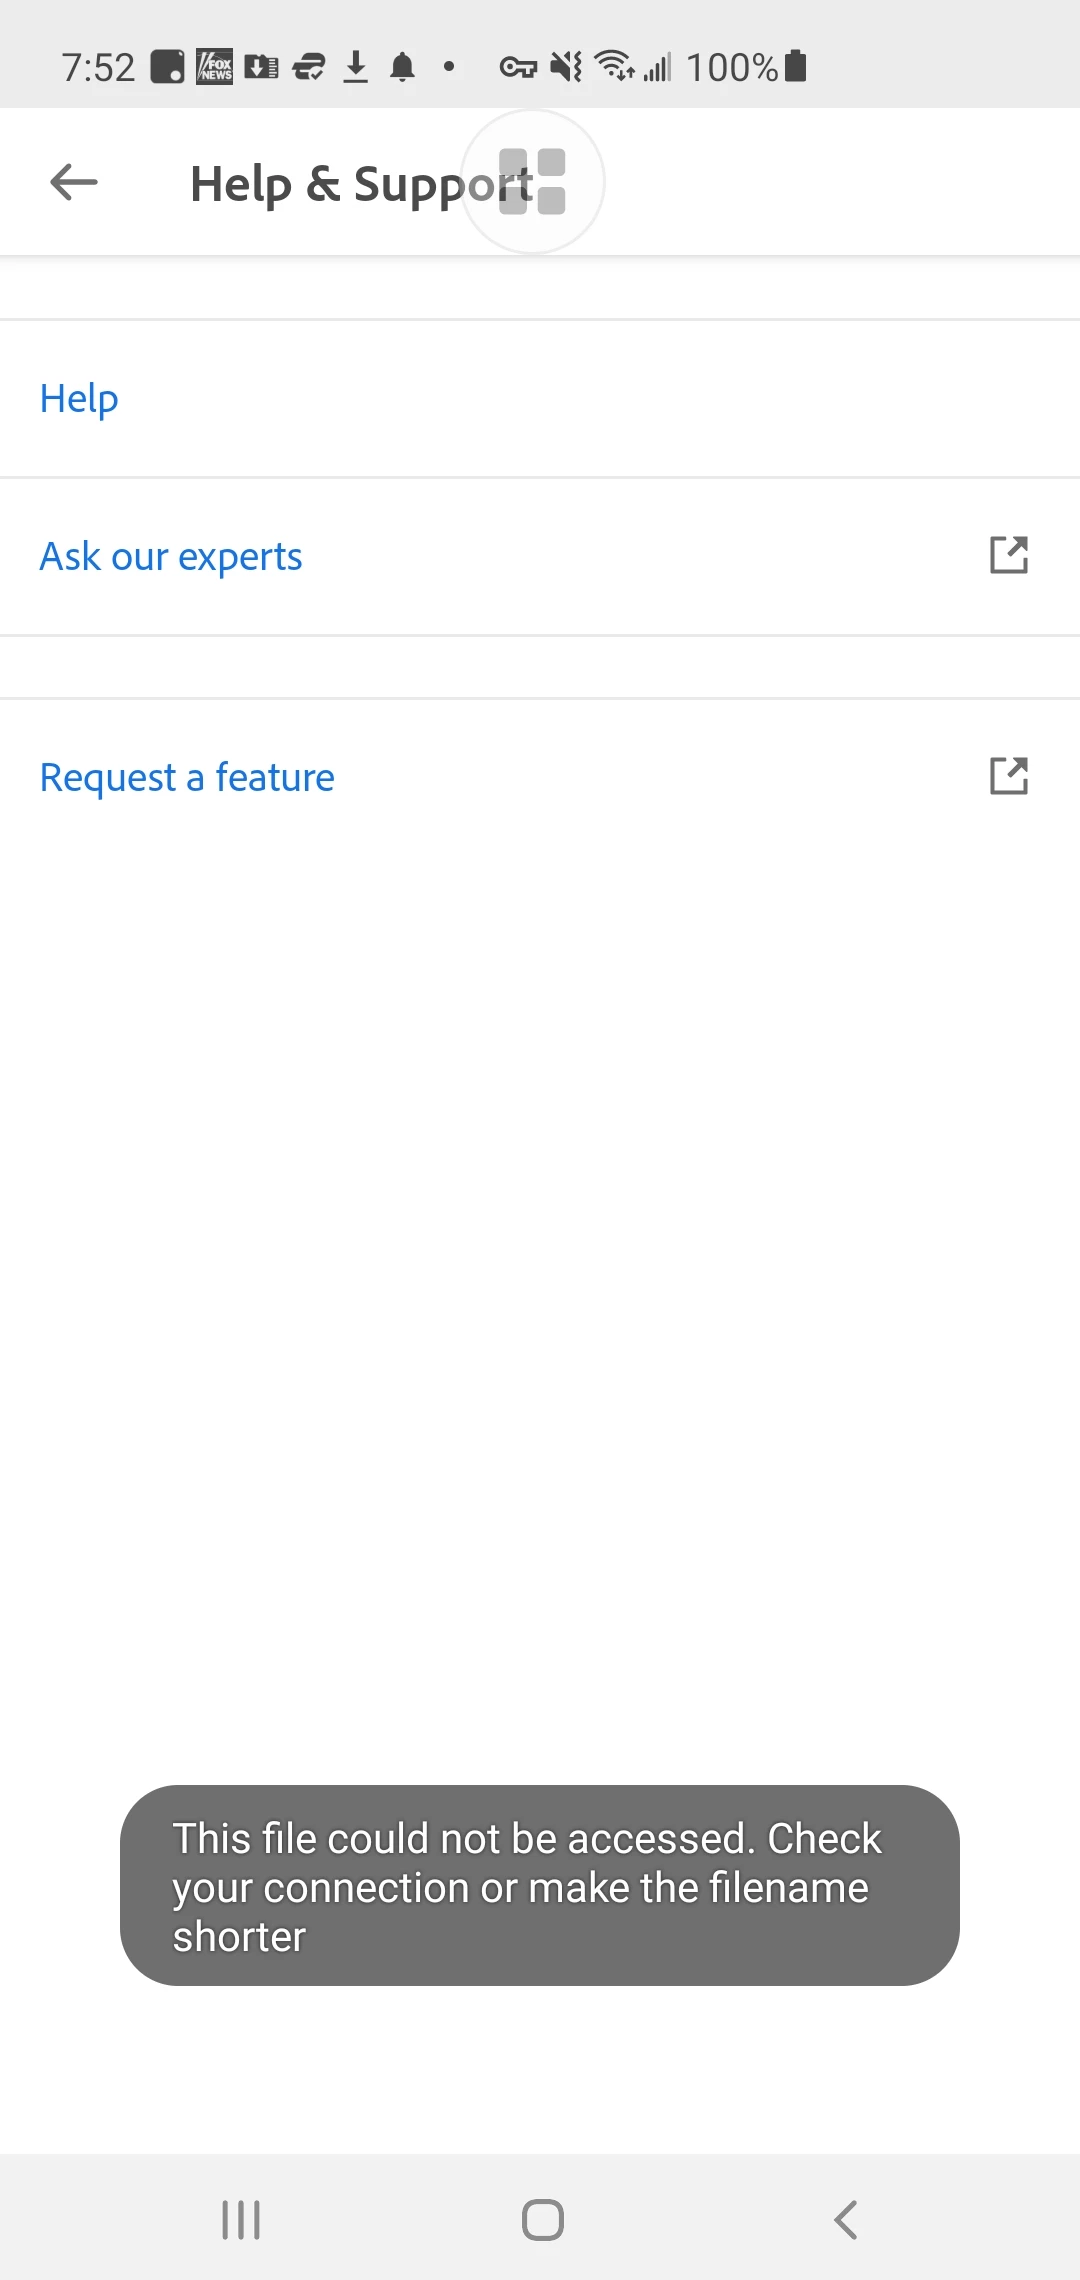Tap the floating four-square overlay icon
The width and height of the screenshot is (1080, 2280).
click(x=532, y=182)
